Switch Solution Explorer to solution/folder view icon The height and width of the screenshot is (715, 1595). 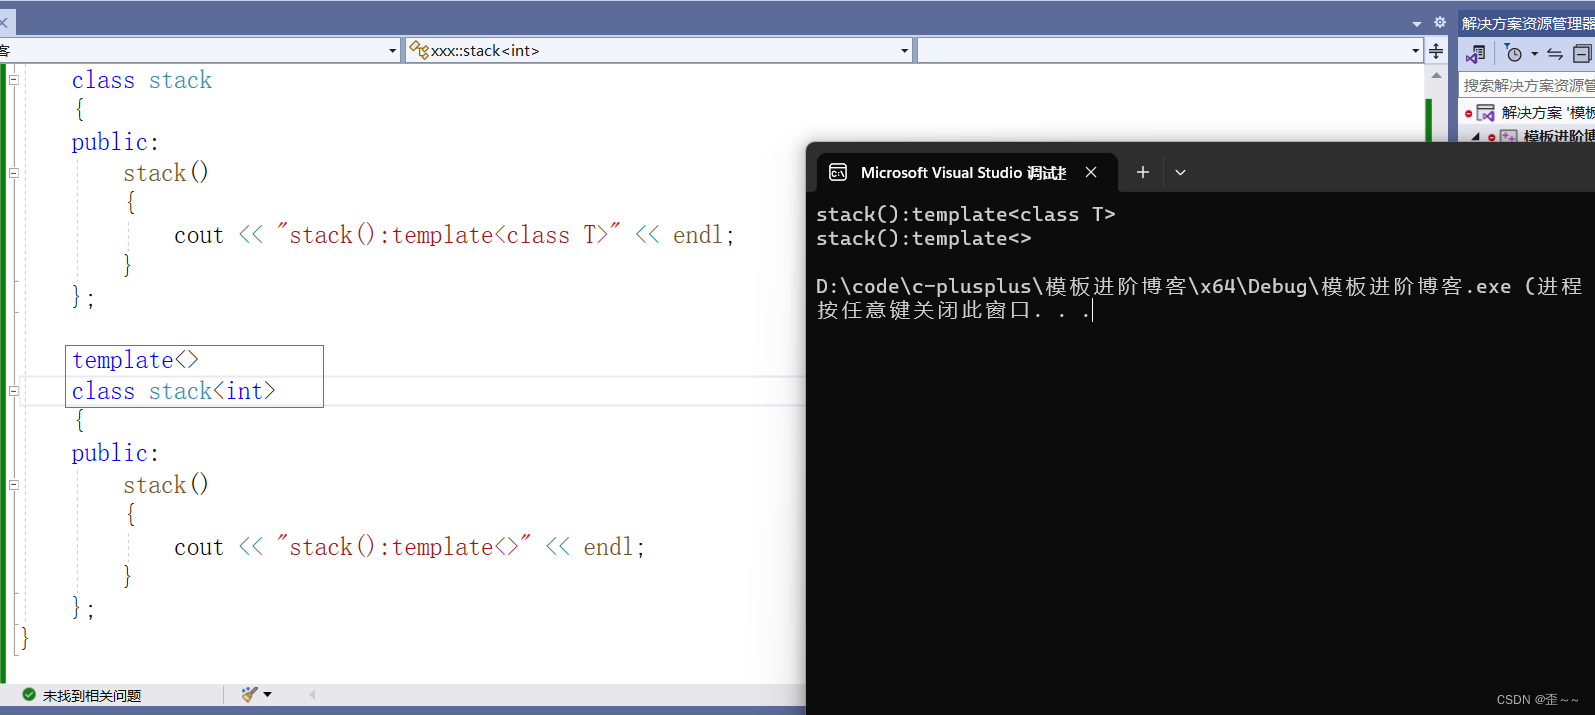[x=1476, y=53]
